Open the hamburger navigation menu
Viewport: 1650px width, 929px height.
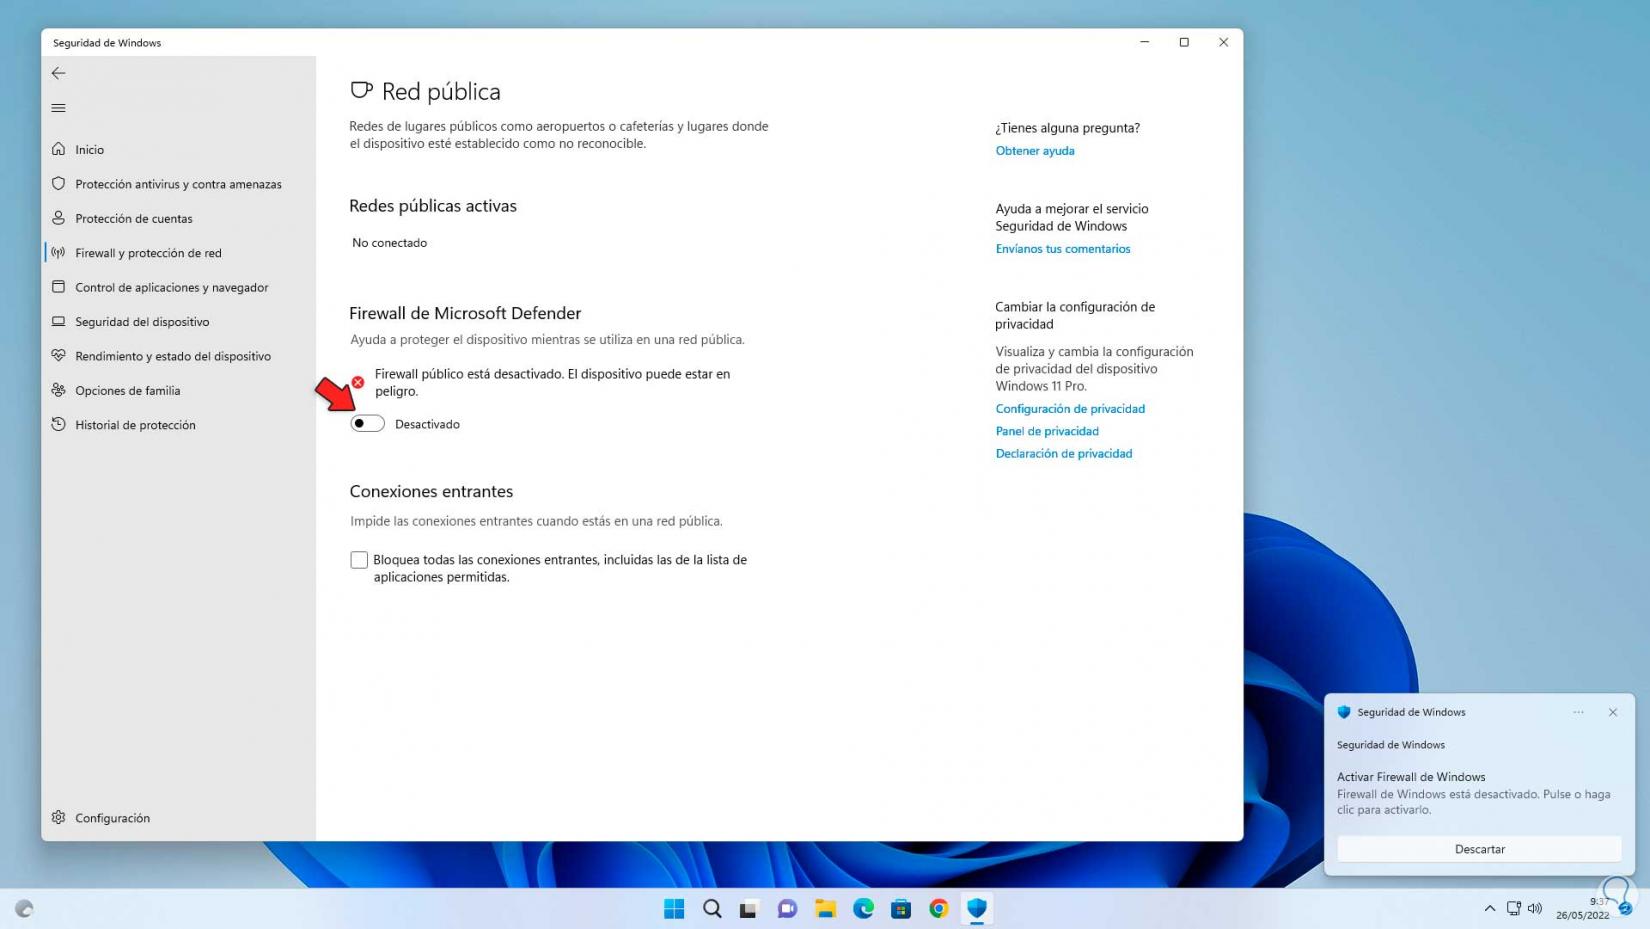coord(59,108)
